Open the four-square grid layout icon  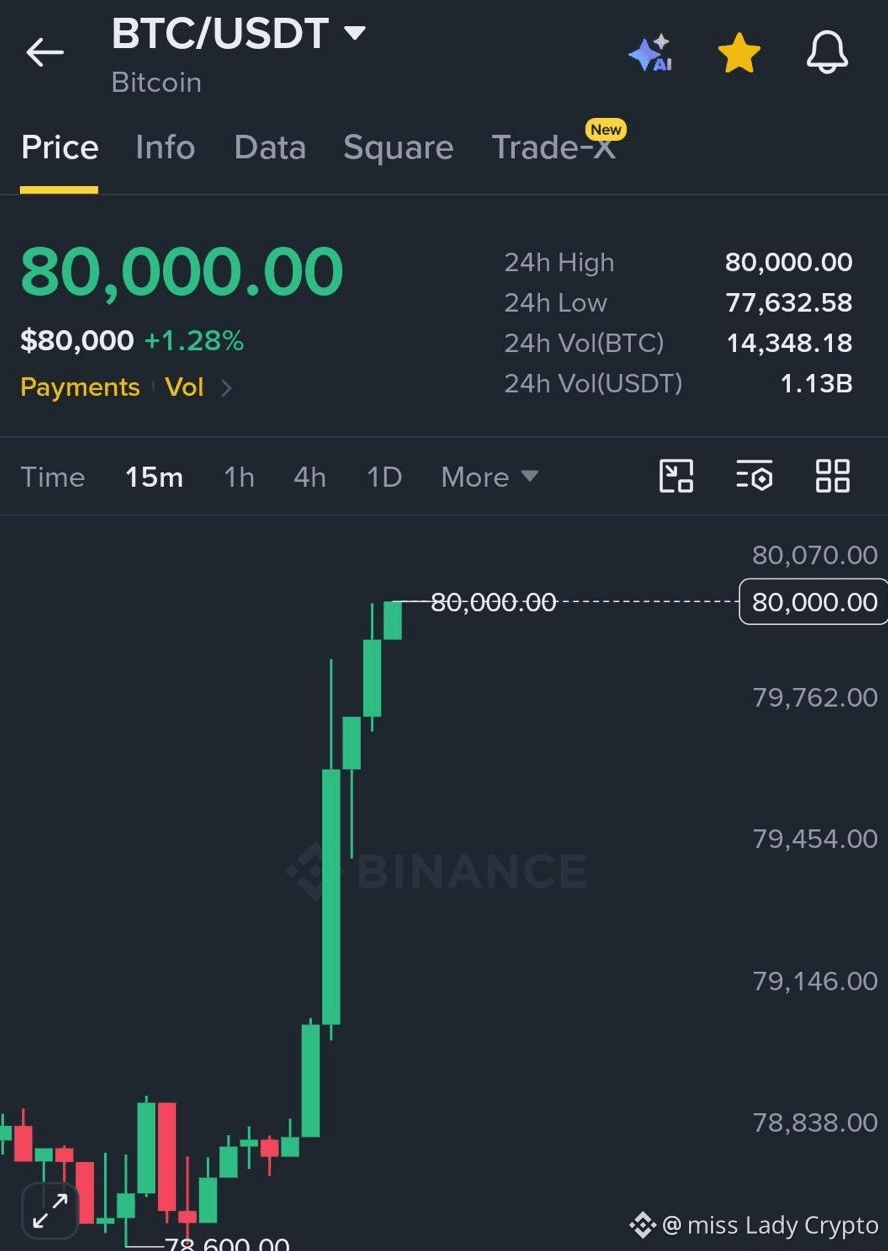click(x=832, y=476)
